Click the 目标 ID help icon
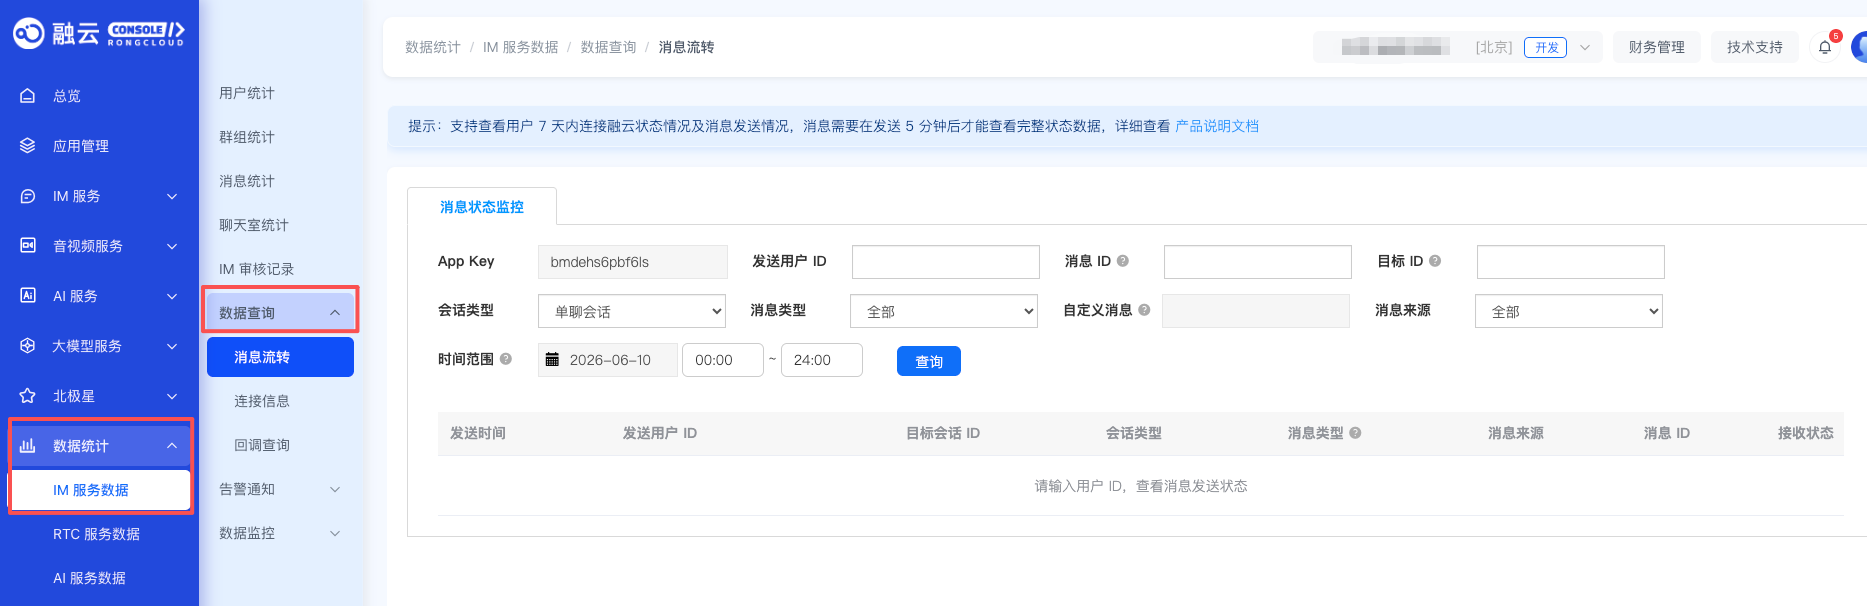 click(1435, 261)
